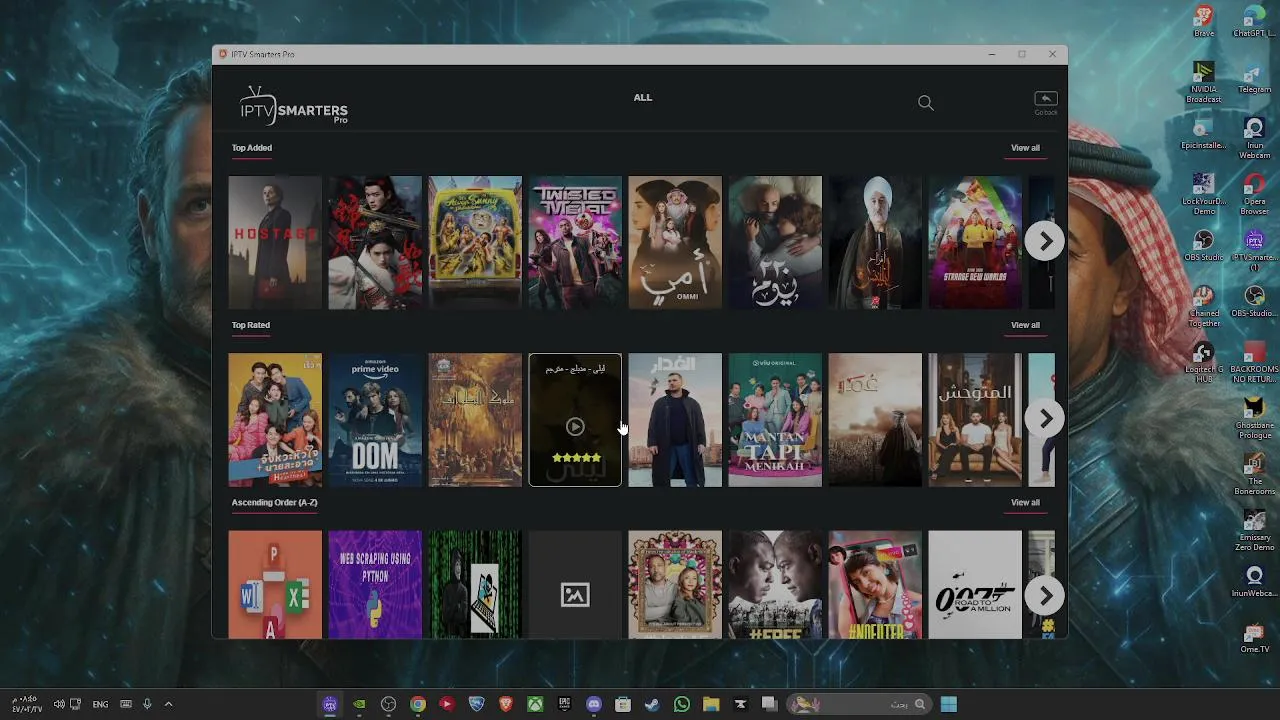
Task: Select NVIDIA Broadcast desktop icon
Action: point(1204,82)
